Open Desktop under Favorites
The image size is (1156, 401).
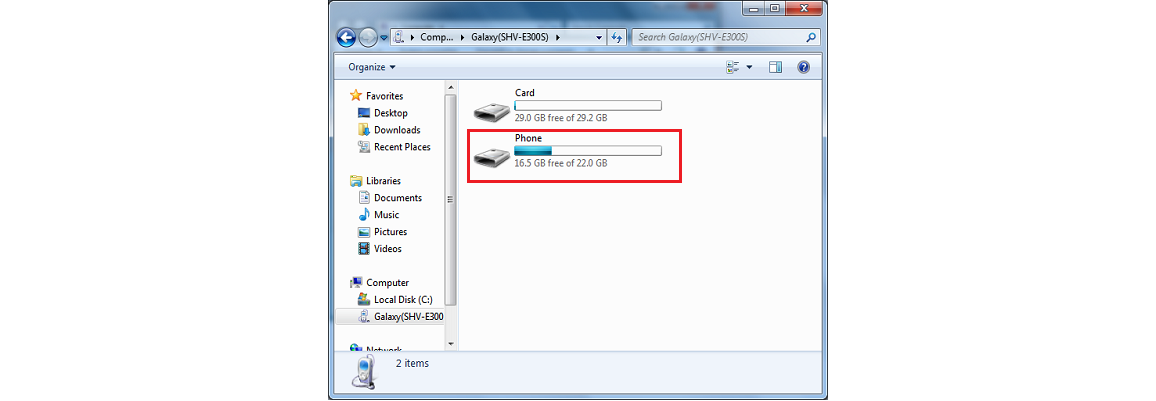point(391,113)
